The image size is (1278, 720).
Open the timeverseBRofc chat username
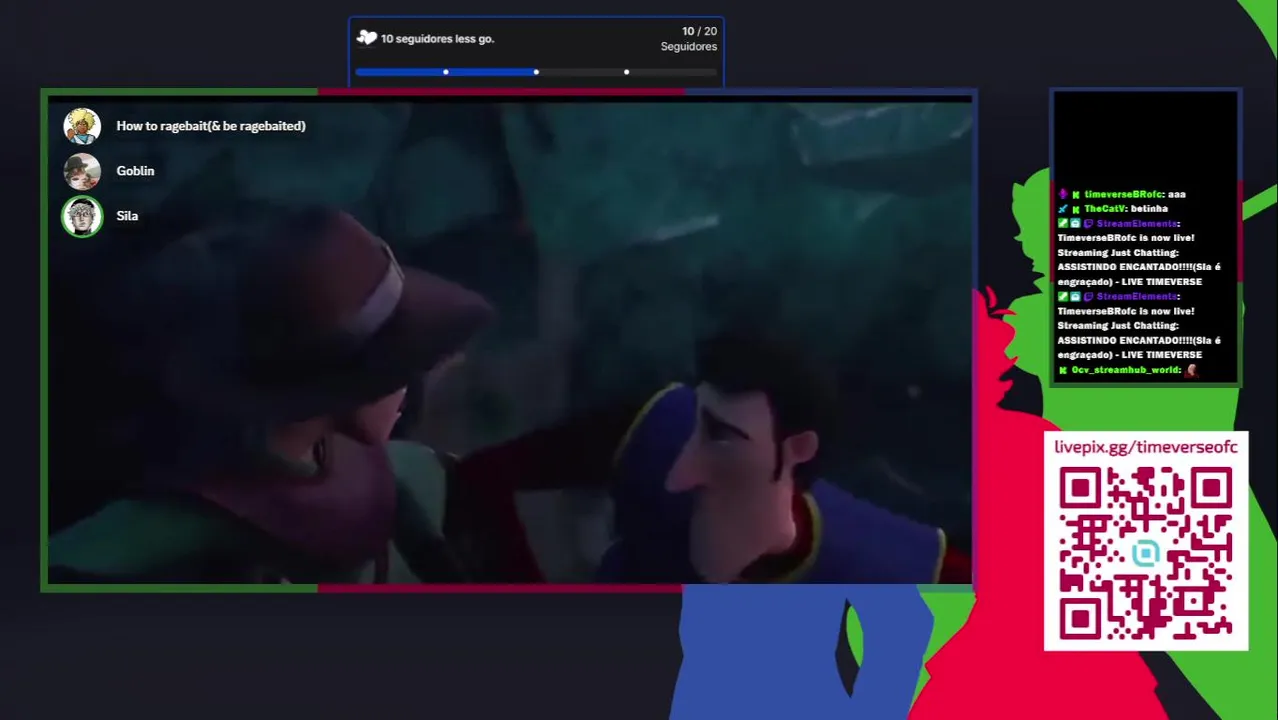(x=1123, y=194)
